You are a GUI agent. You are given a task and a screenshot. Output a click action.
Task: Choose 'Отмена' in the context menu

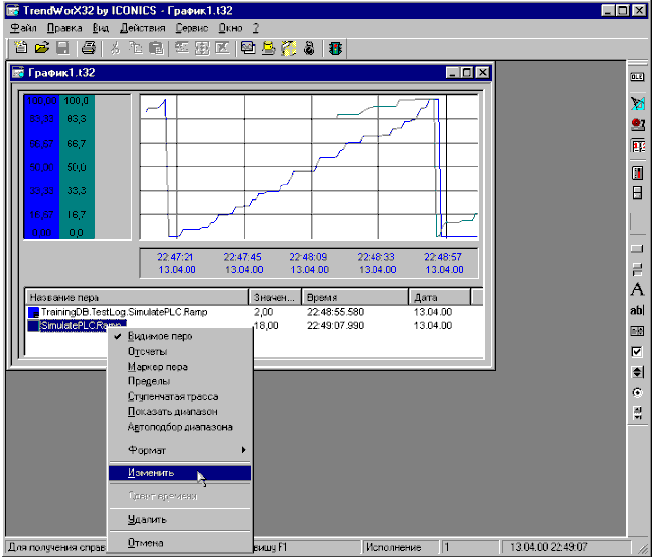(180, 543)
